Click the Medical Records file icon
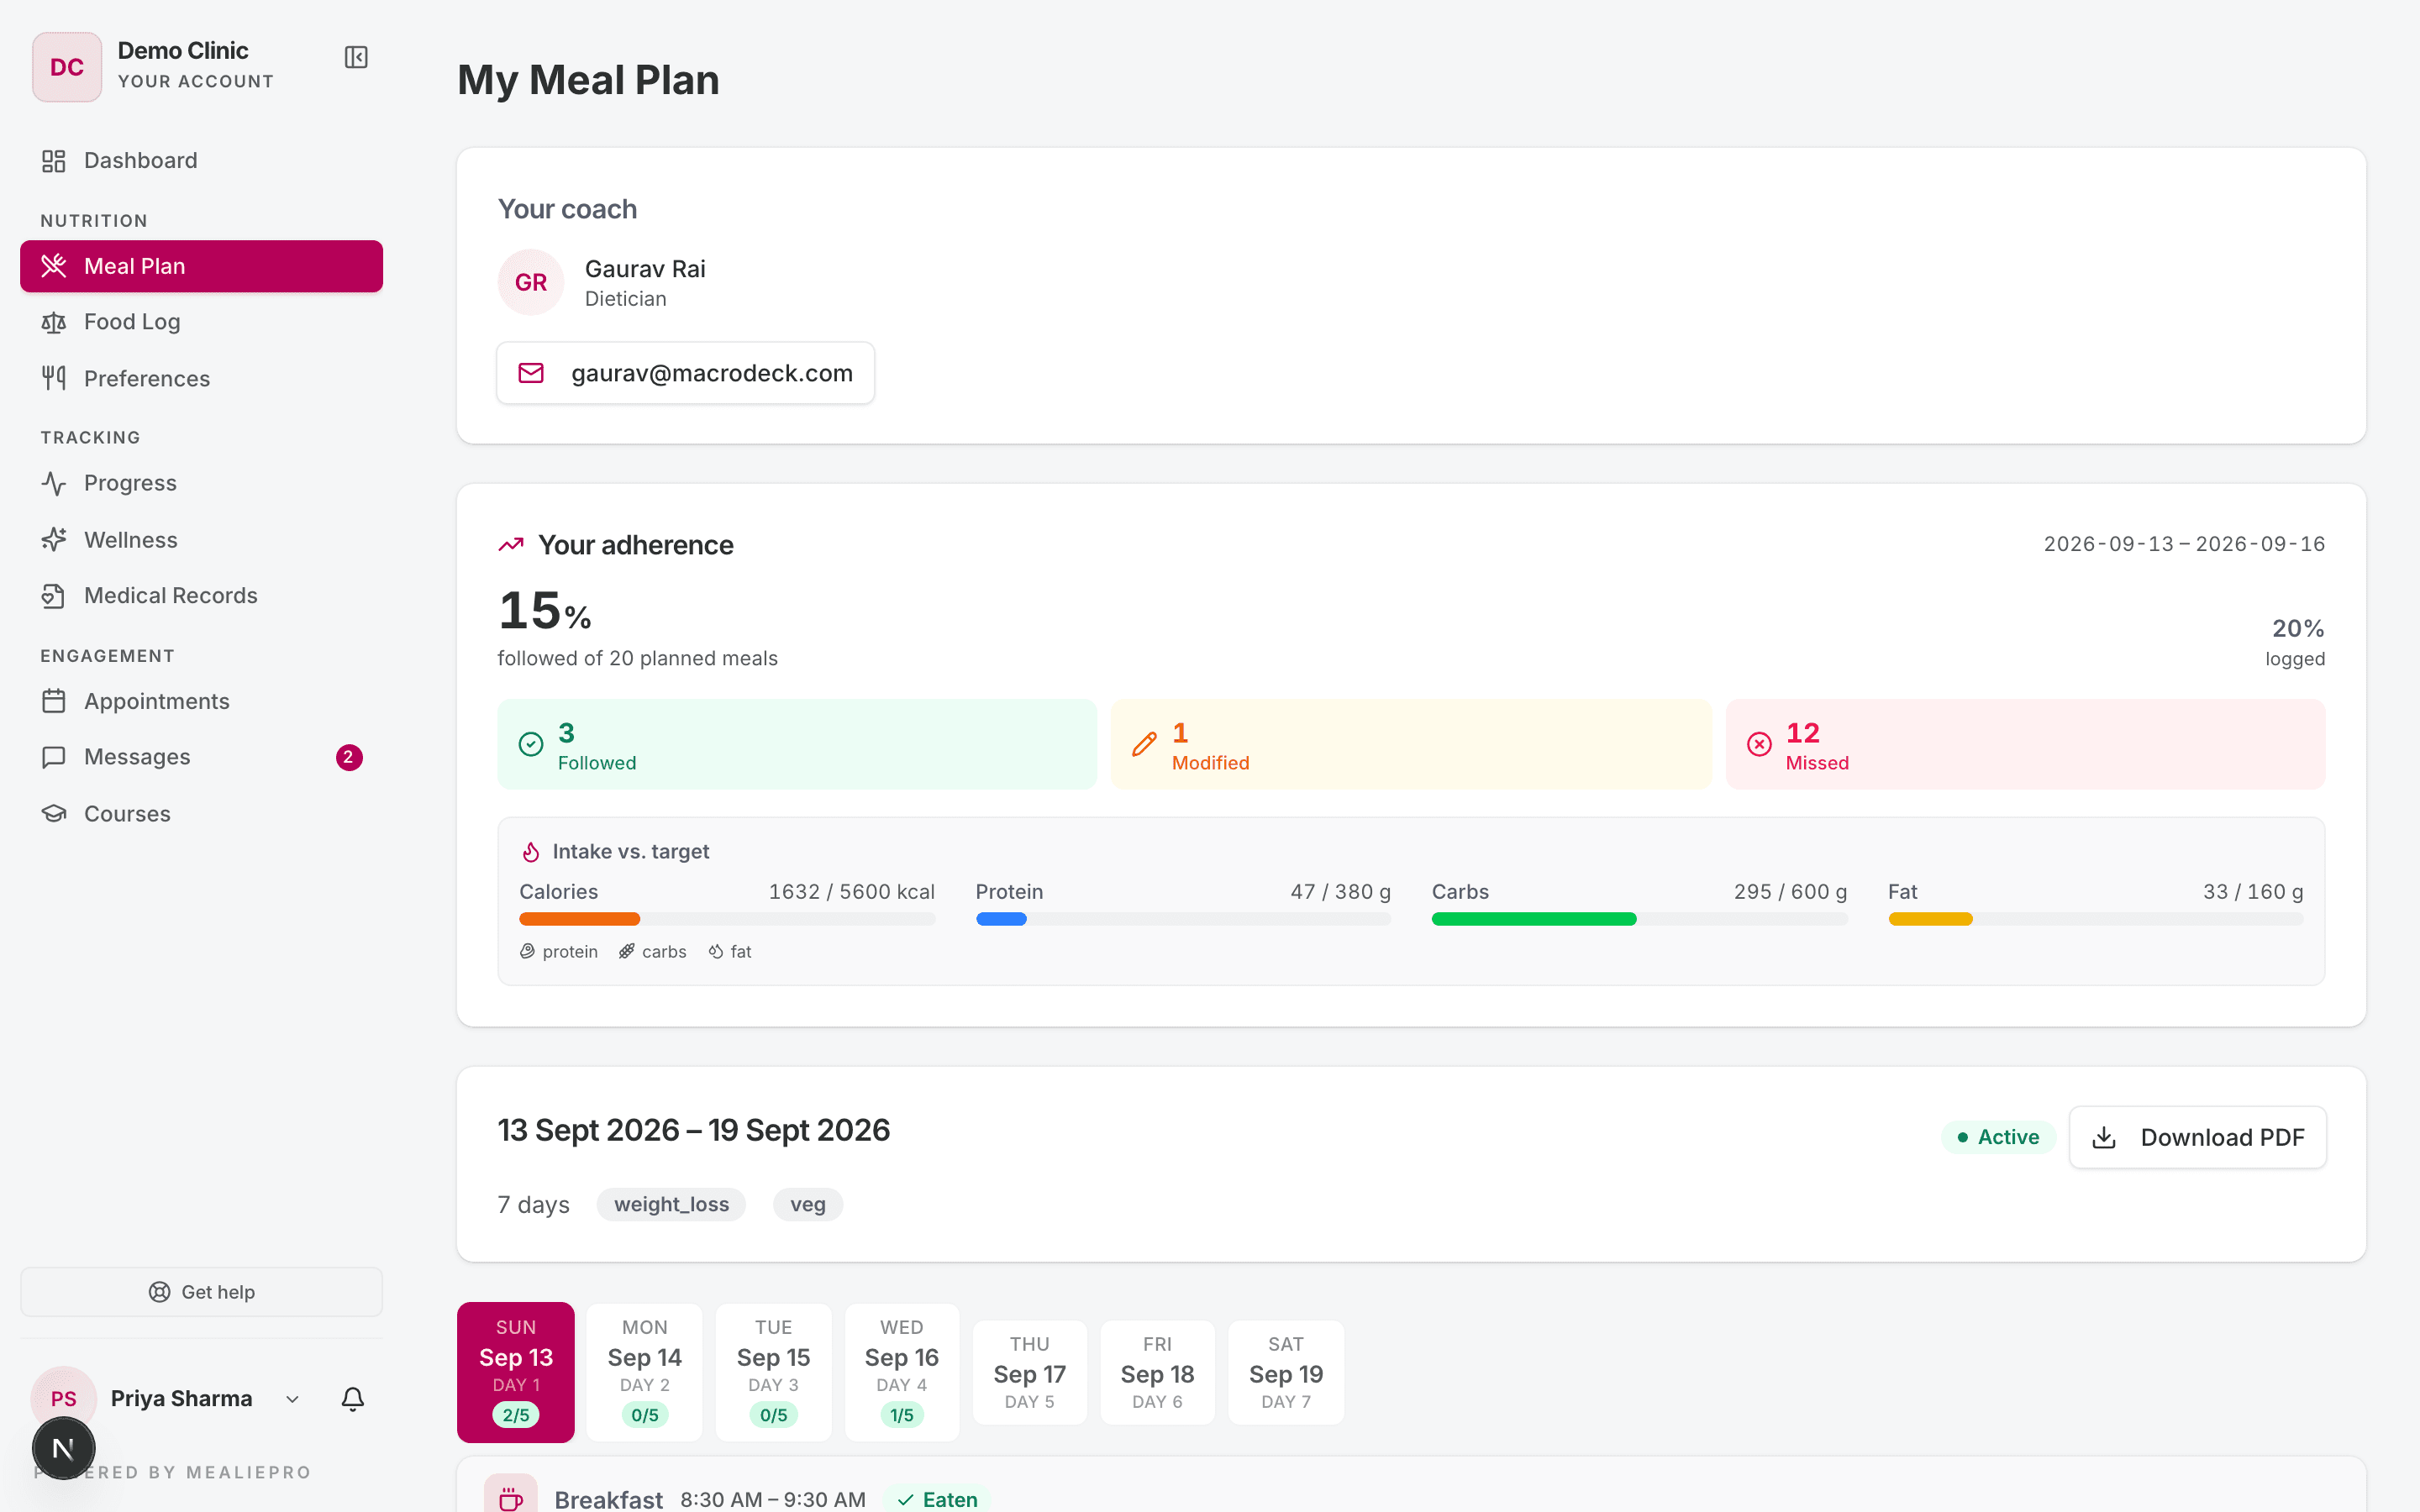Viewport: 2420px width, 1512px height. tap(54, 596)
